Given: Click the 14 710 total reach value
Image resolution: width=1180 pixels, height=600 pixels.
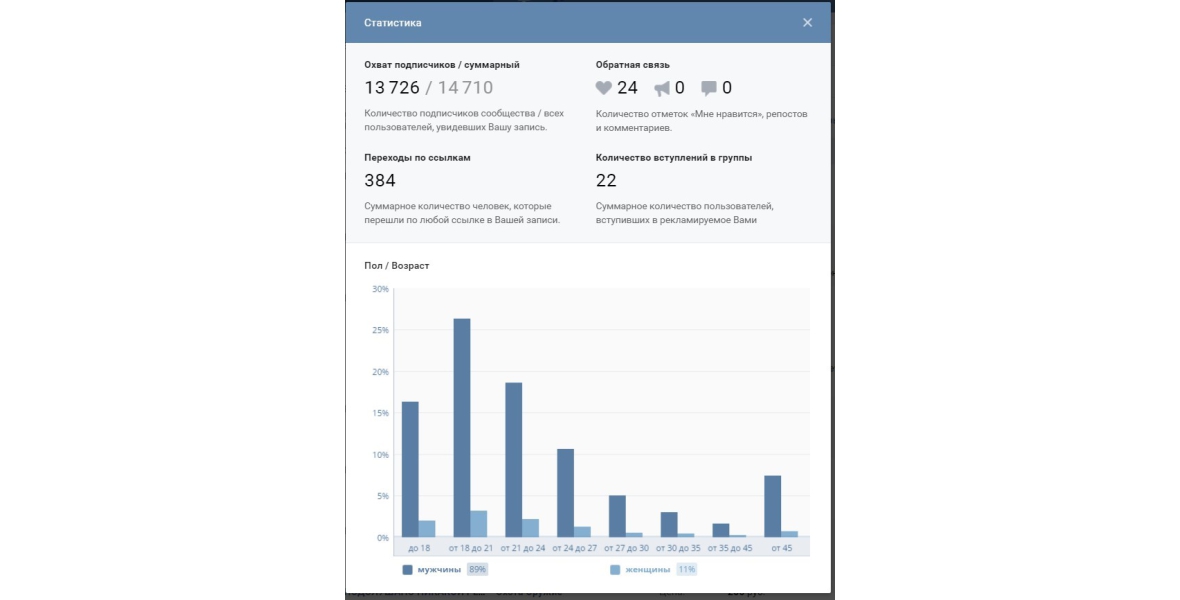Looking at the screenshot, I should coord(465,88).
